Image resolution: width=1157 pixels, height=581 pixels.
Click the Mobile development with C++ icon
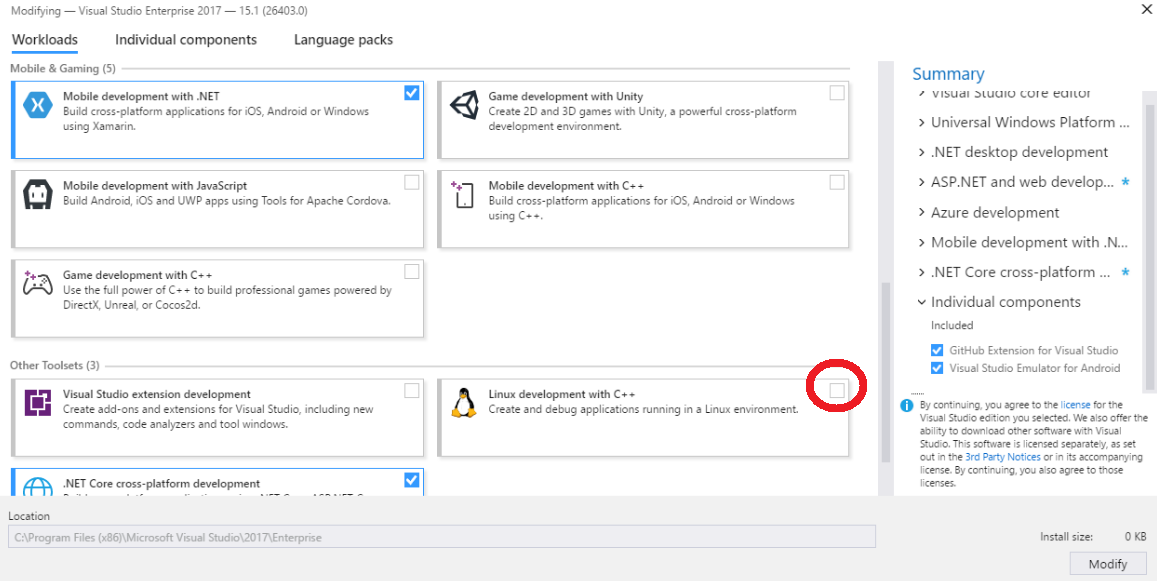pos(463,195)
